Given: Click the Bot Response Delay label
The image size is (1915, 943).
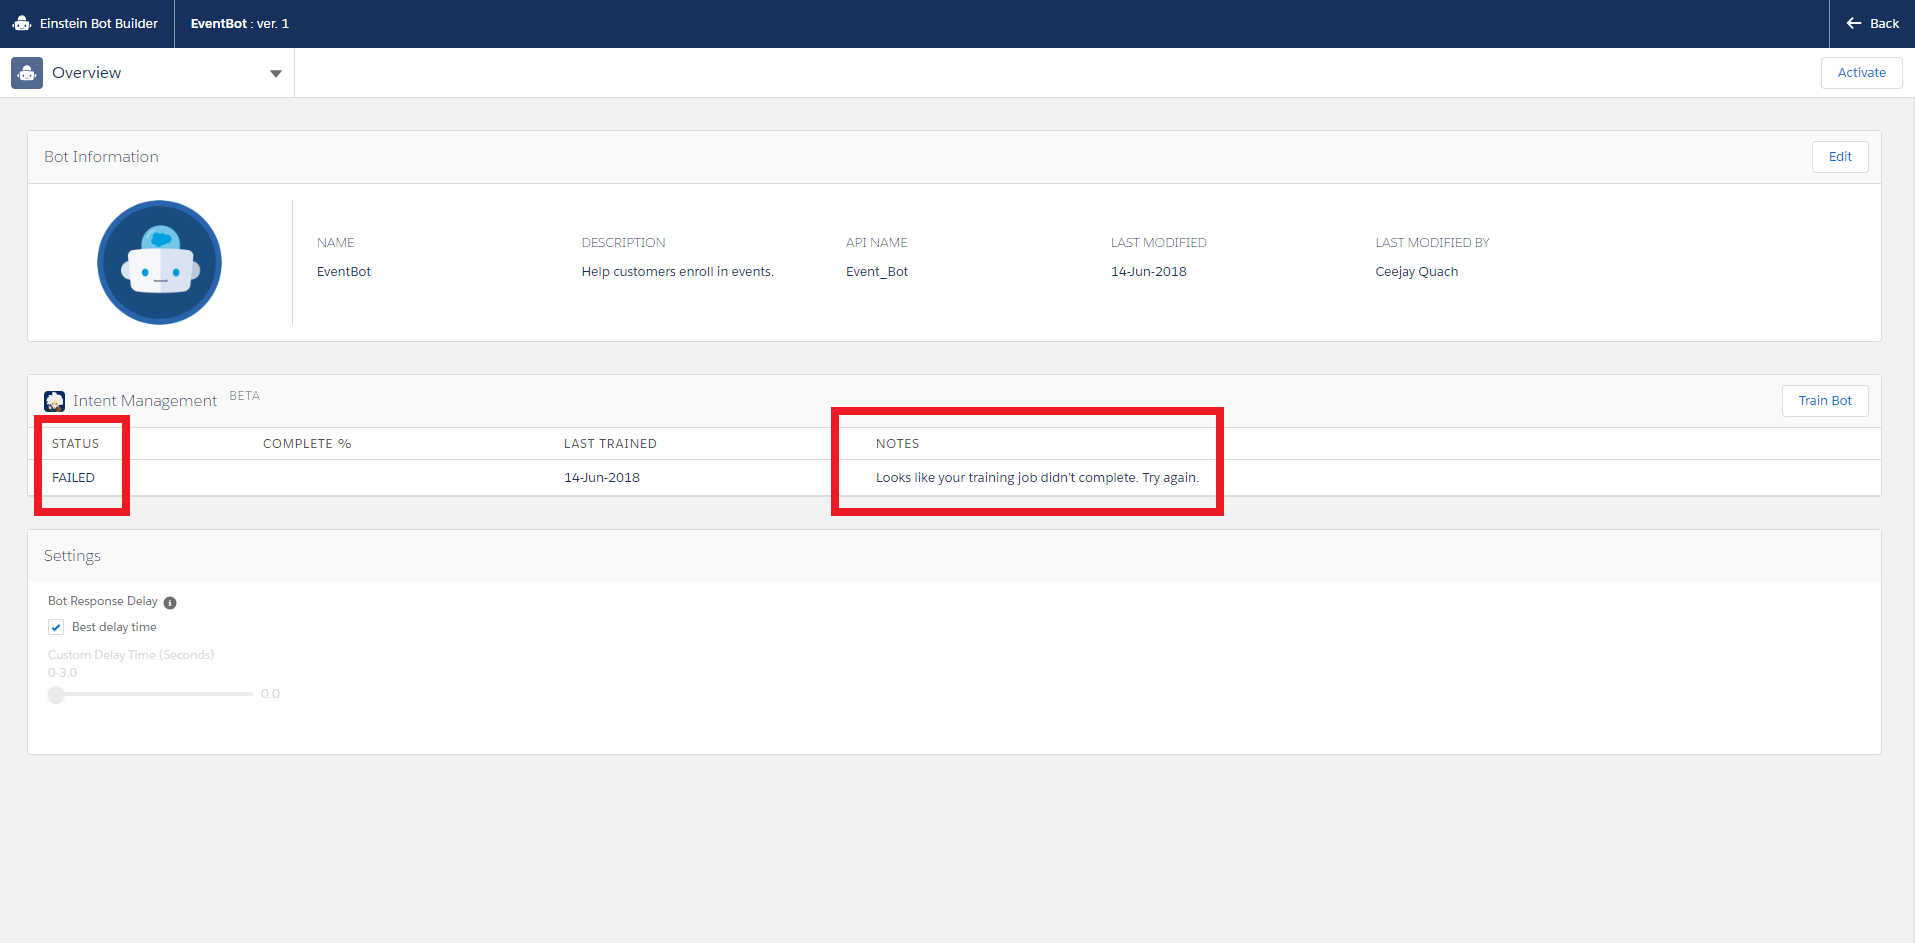Looking at the screenshot, I should tap(103, 601).
